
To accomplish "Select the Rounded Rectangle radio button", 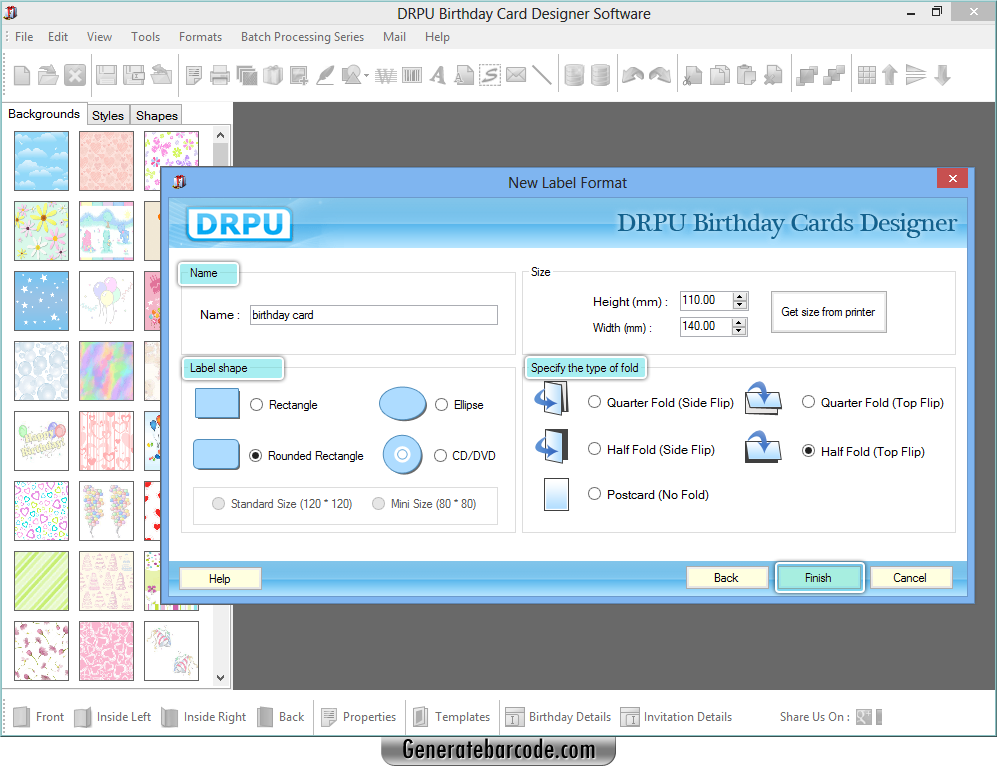I will point(256,456).
